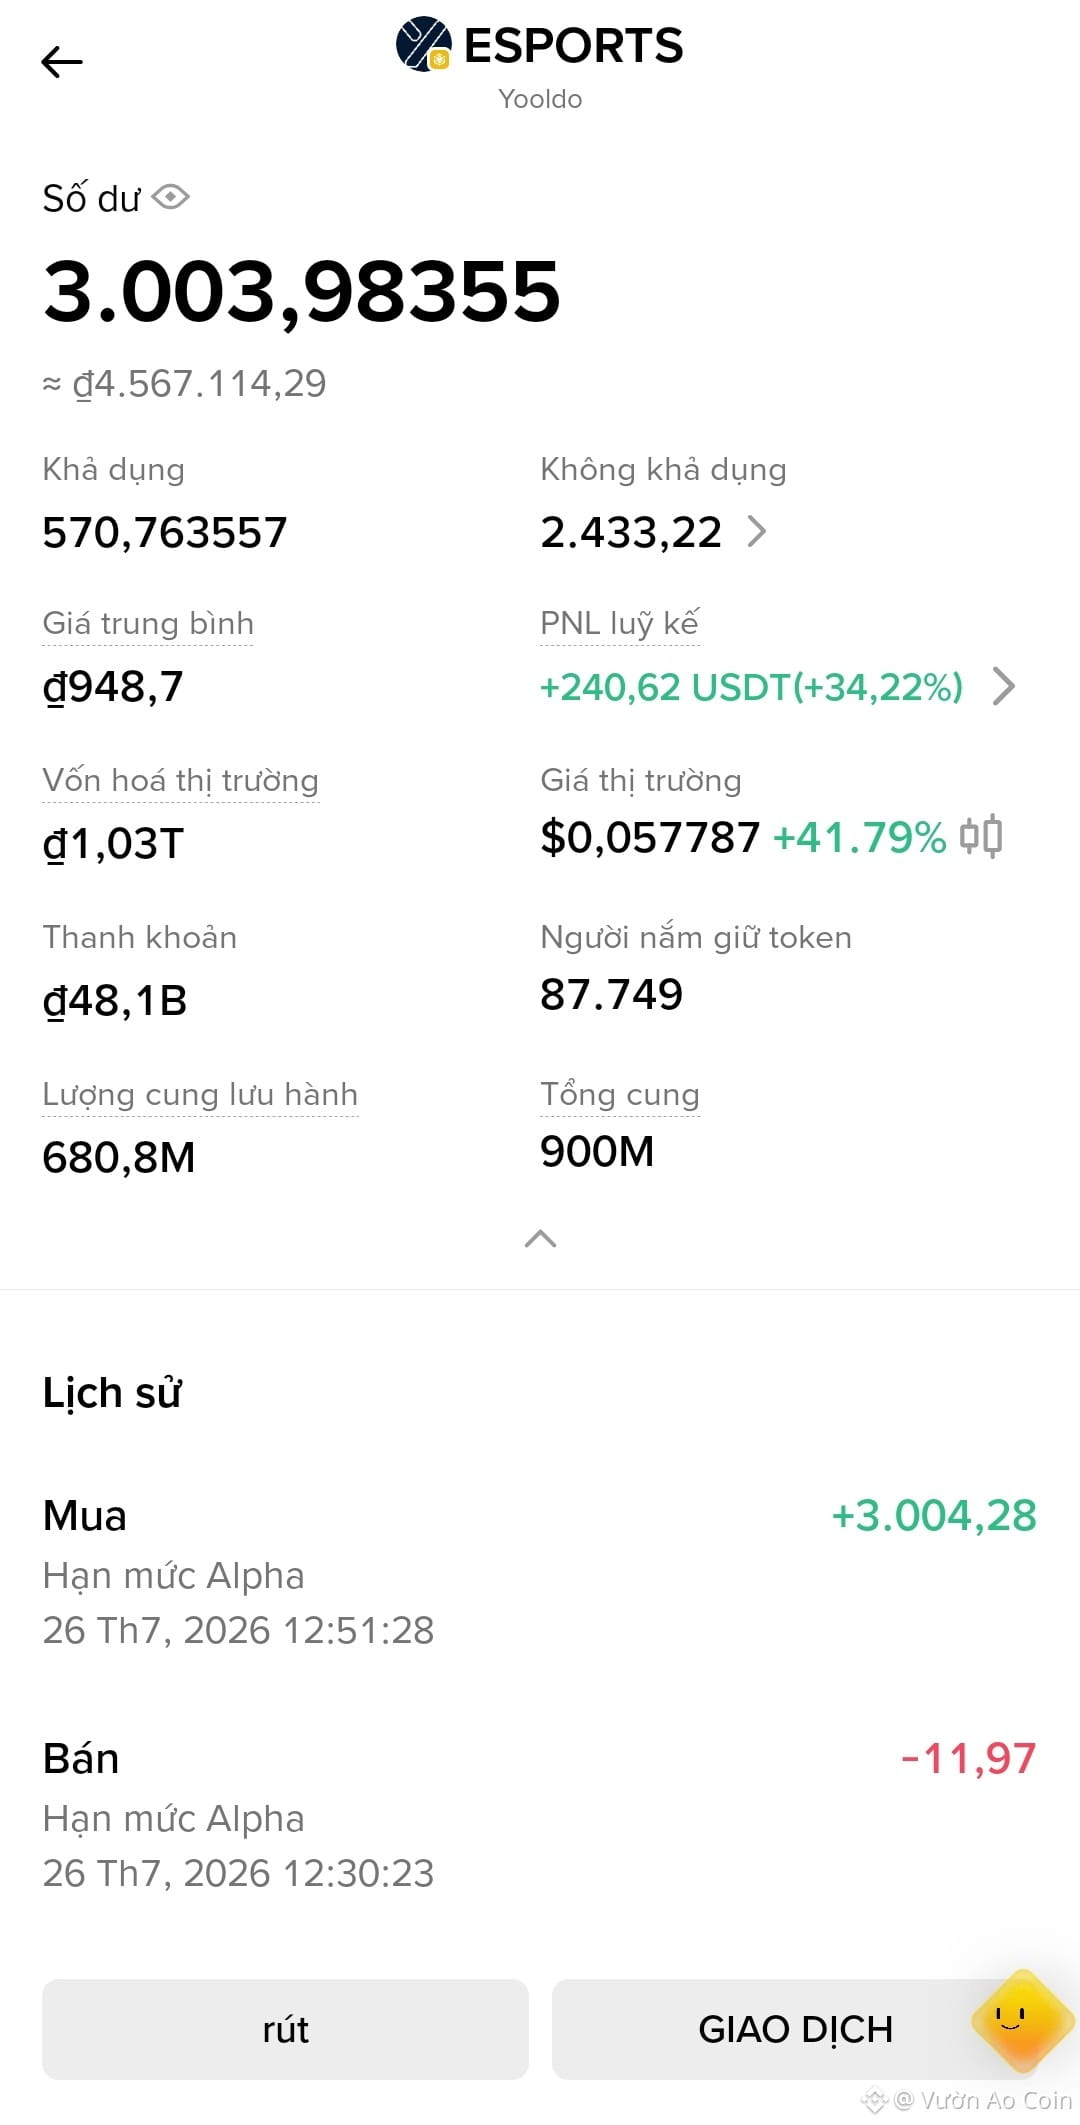Tap the 3.003,98355 balance amount
The image size is (1080, 2125).
tap(301, 291)
